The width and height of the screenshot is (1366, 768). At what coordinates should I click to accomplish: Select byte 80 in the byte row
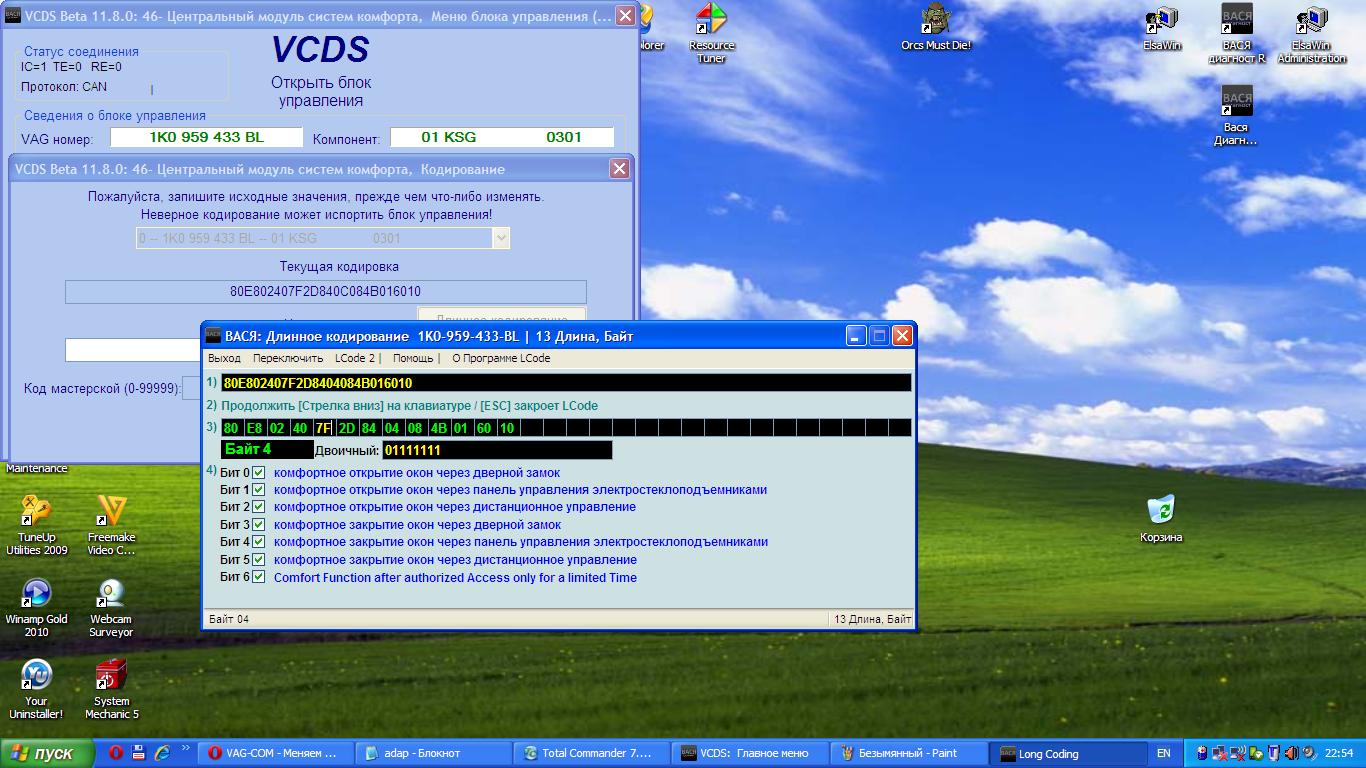[231, 428]
